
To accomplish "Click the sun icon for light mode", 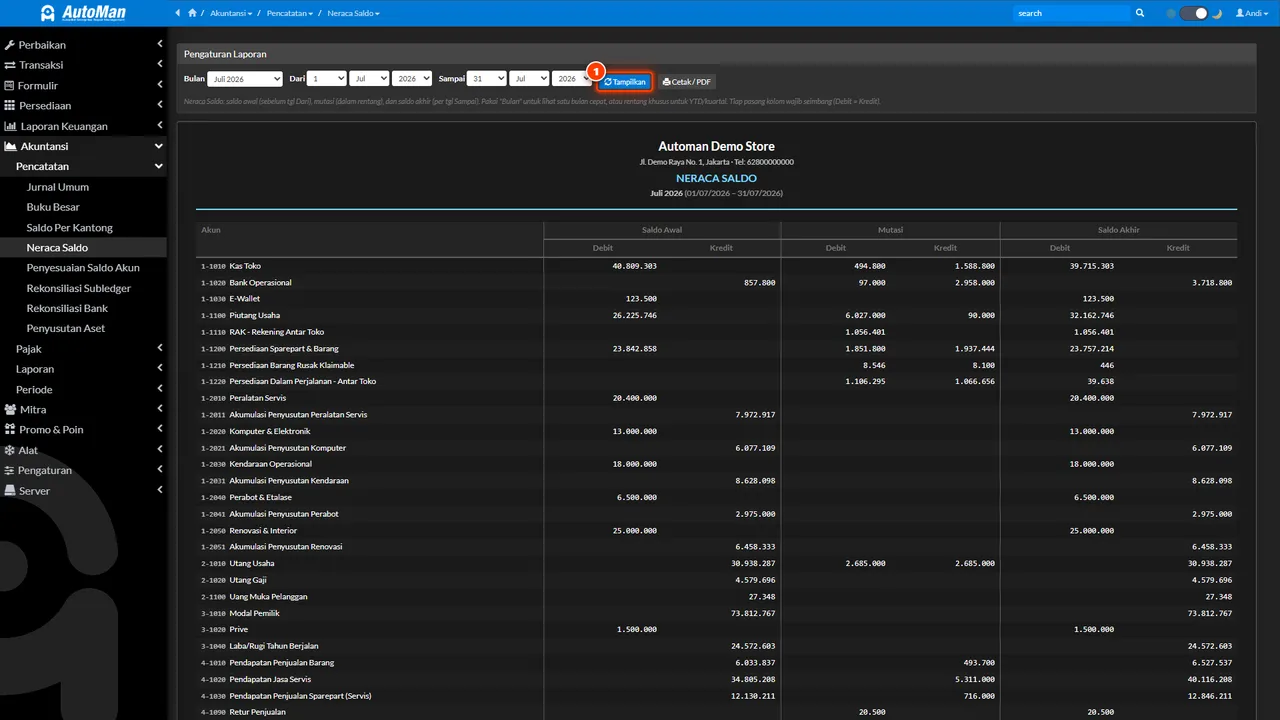I will tap(1171, 13).
